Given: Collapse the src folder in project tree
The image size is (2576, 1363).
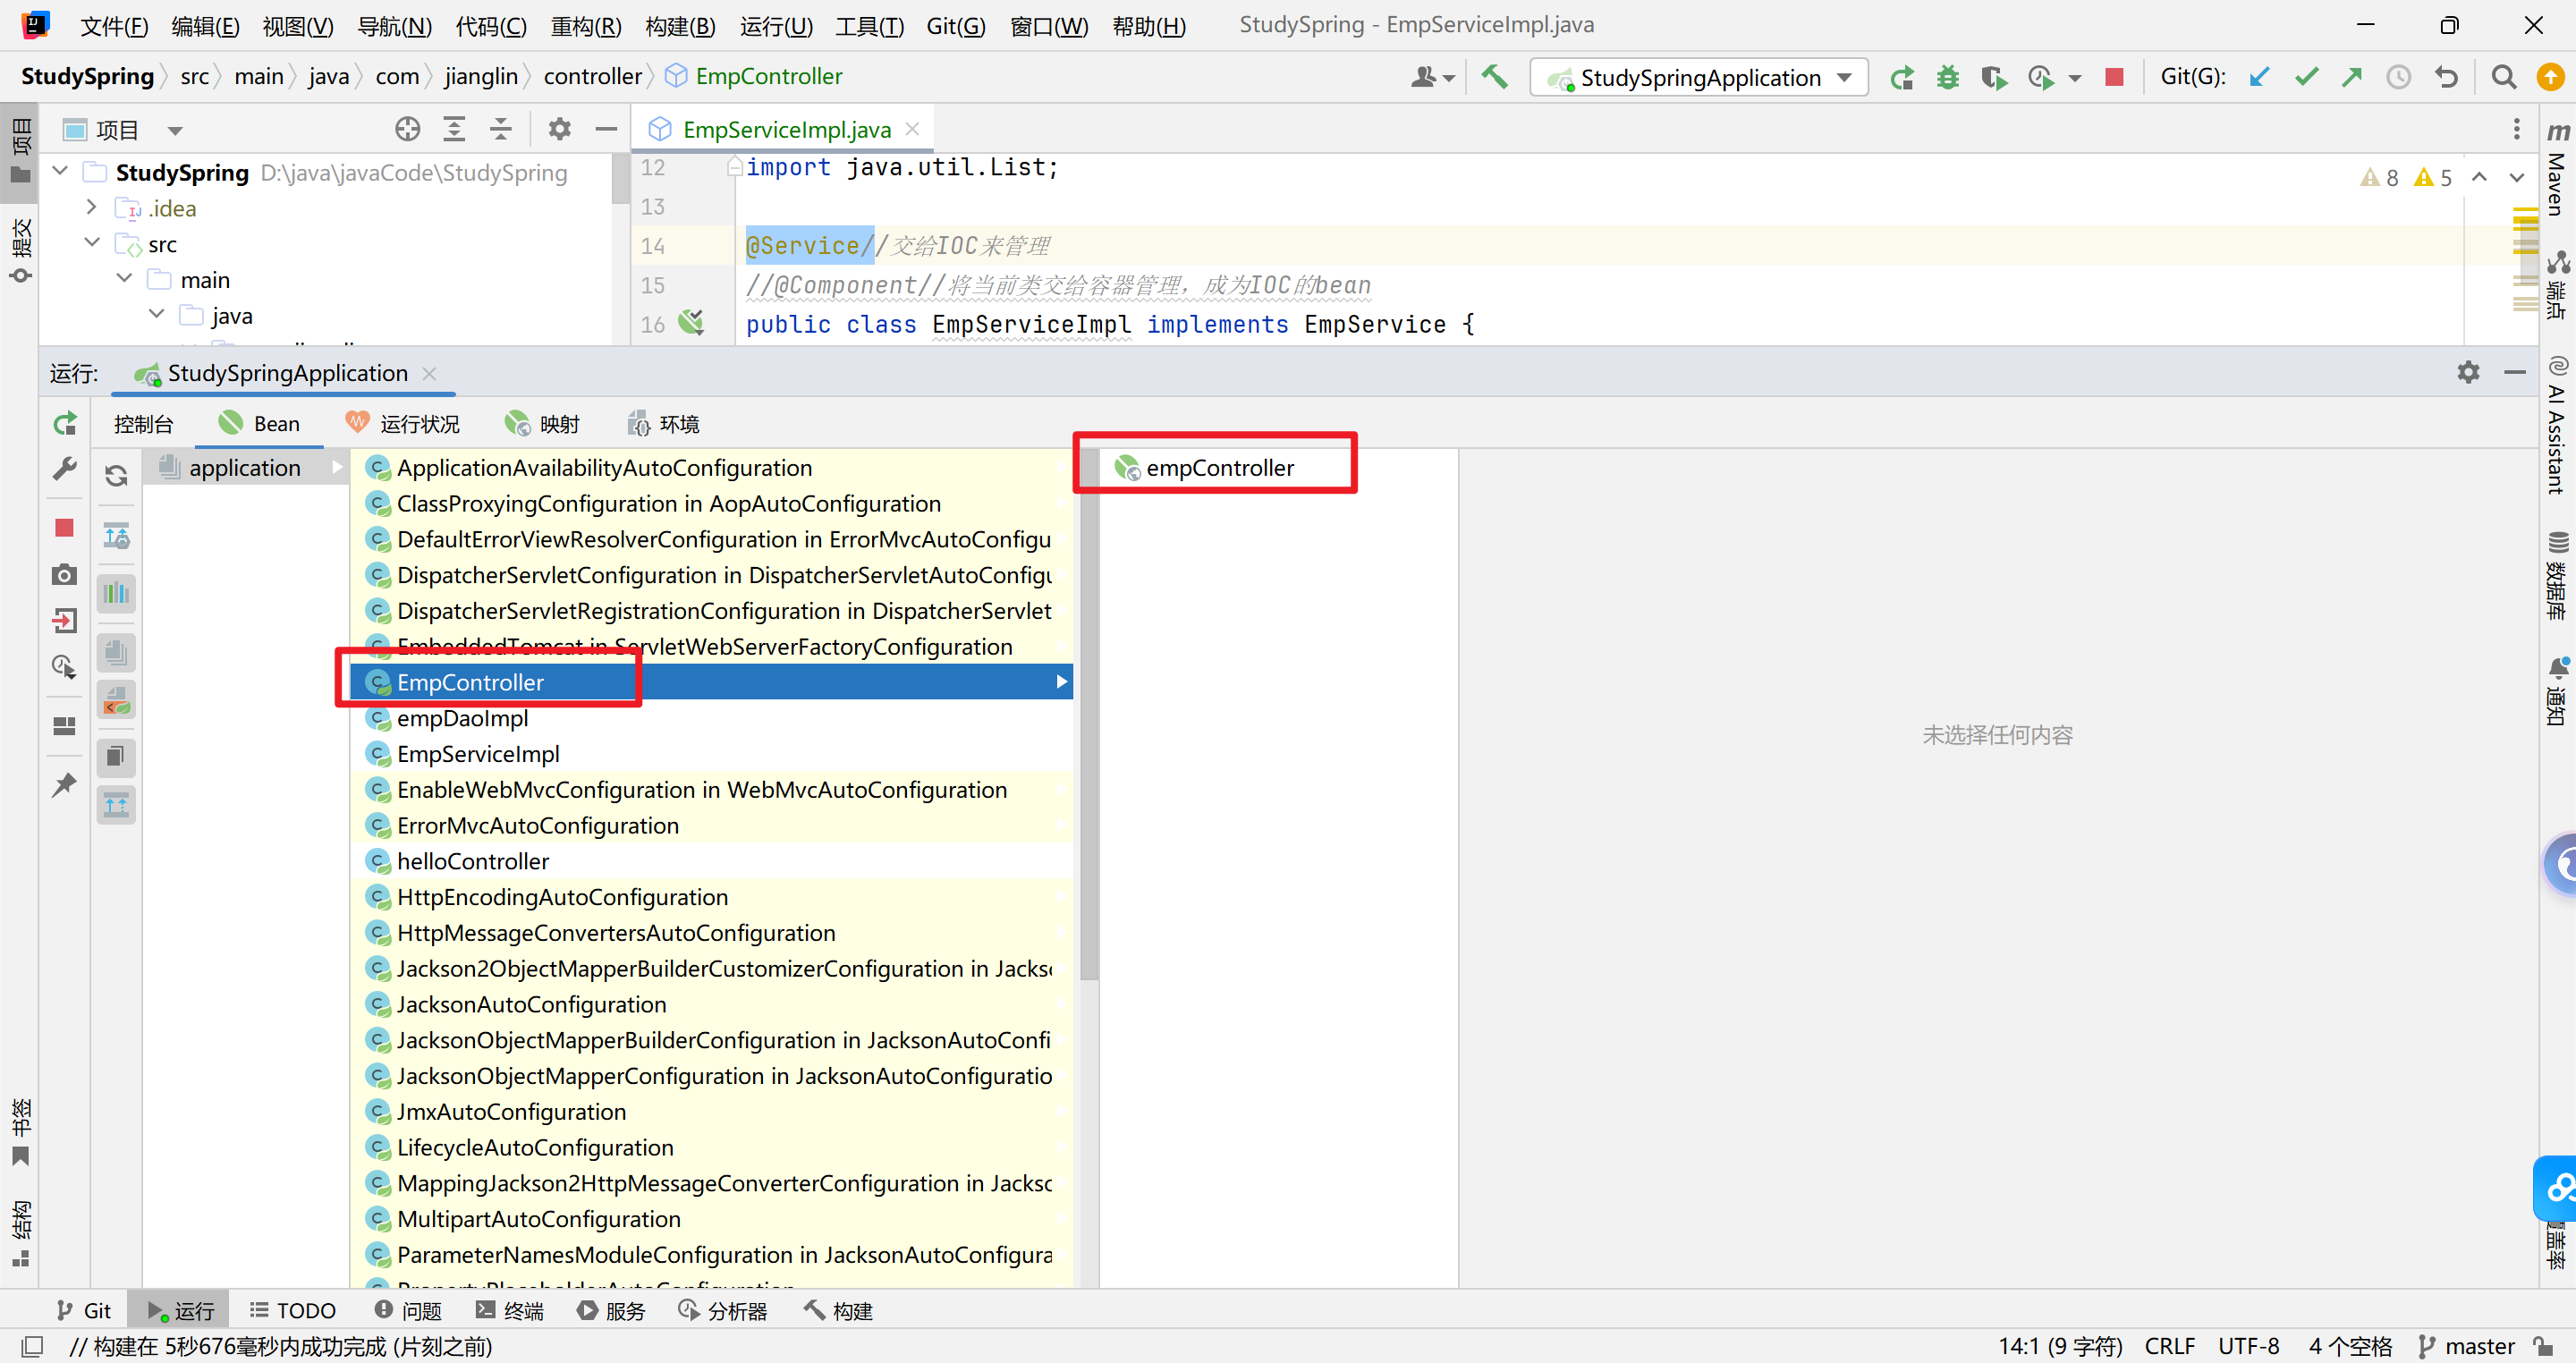Looking at the screenshot, I should pyautogui.click(x=92, y=243).
